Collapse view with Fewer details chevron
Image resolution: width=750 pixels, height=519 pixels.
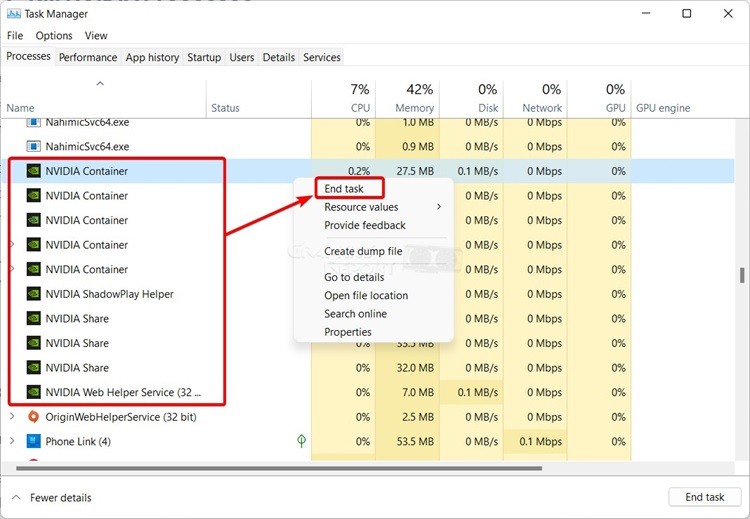click(16, 497)
